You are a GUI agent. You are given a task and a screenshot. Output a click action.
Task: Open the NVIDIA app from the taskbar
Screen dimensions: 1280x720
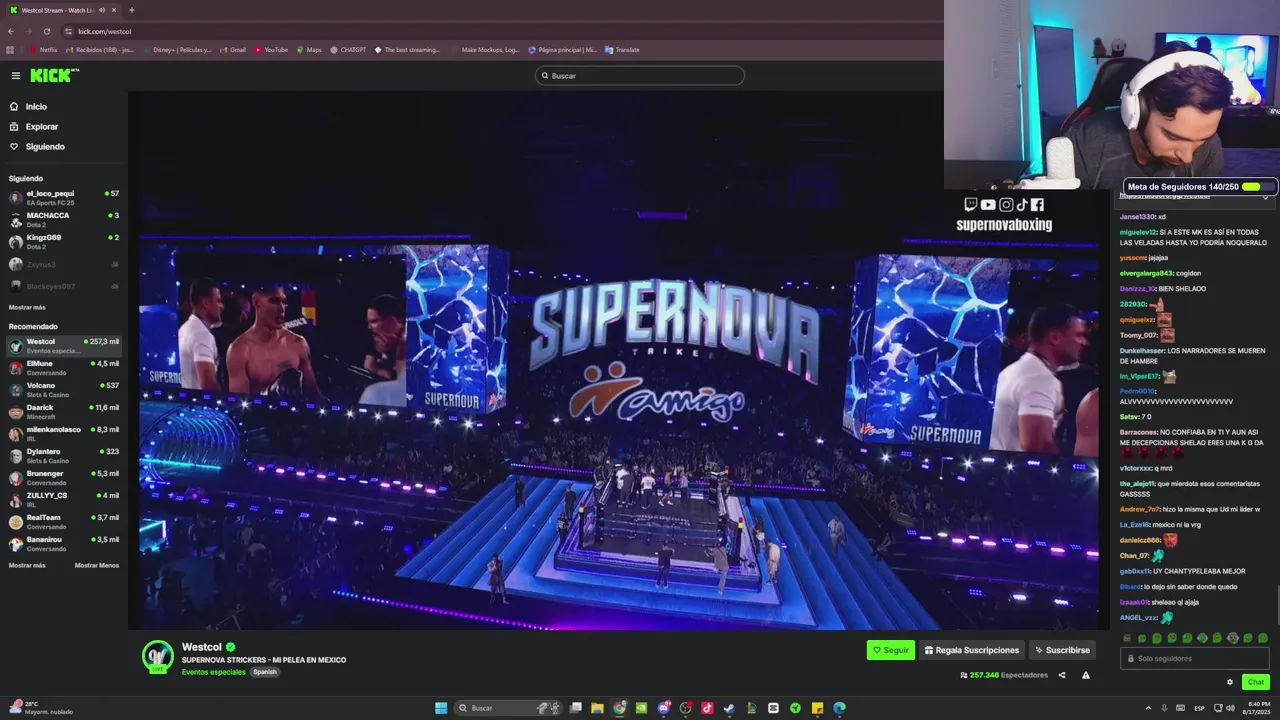(641, 708)
